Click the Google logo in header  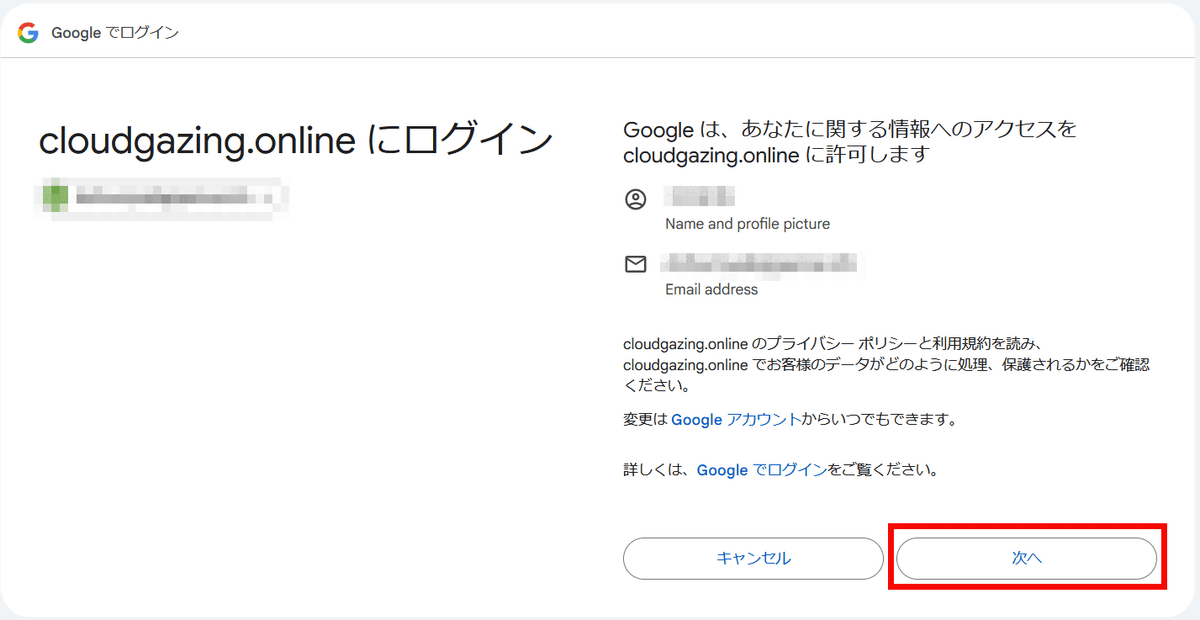(28, 33)
